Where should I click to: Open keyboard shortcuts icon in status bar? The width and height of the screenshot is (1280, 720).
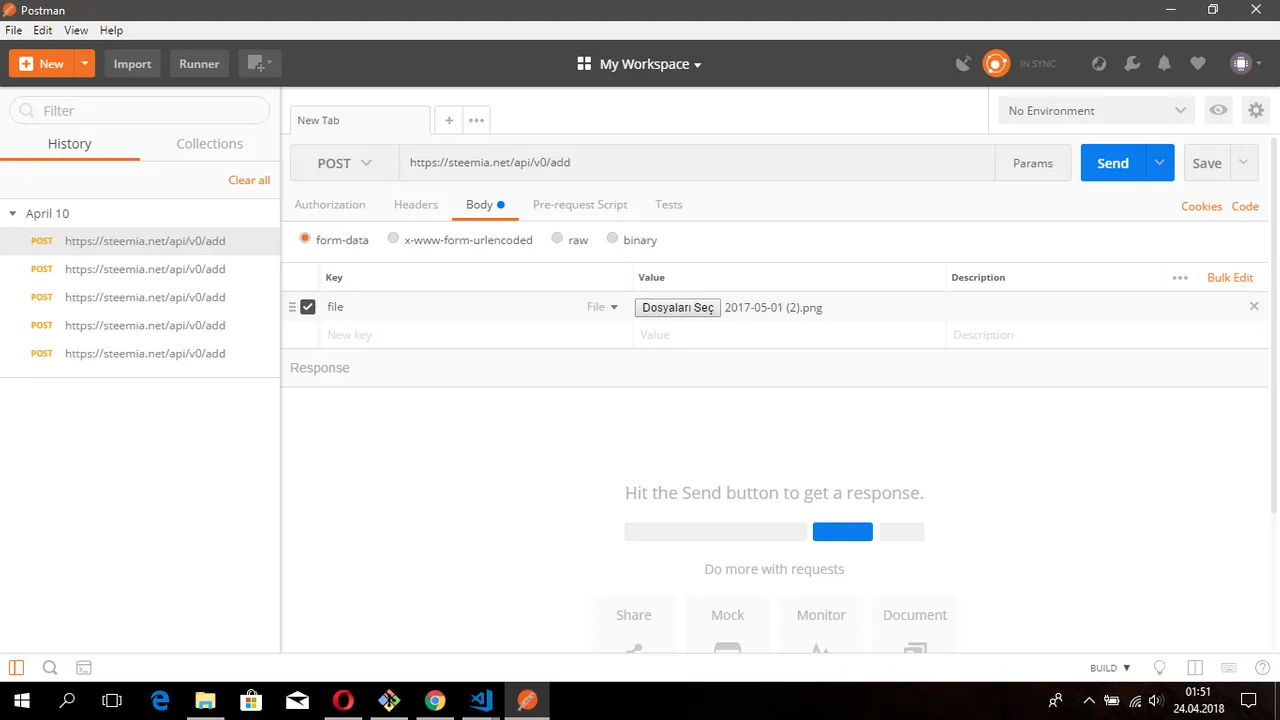point(1228,668)
